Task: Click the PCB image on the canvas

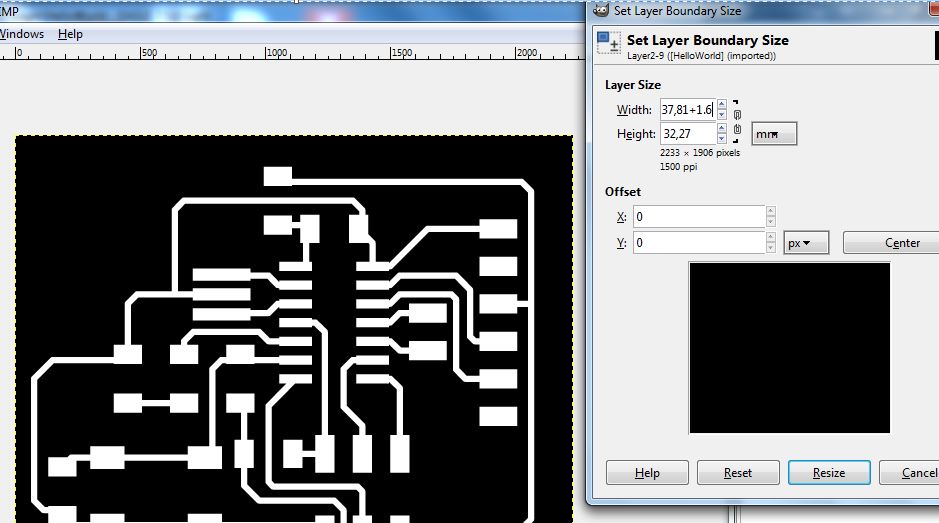Action: tap(293, 329)
